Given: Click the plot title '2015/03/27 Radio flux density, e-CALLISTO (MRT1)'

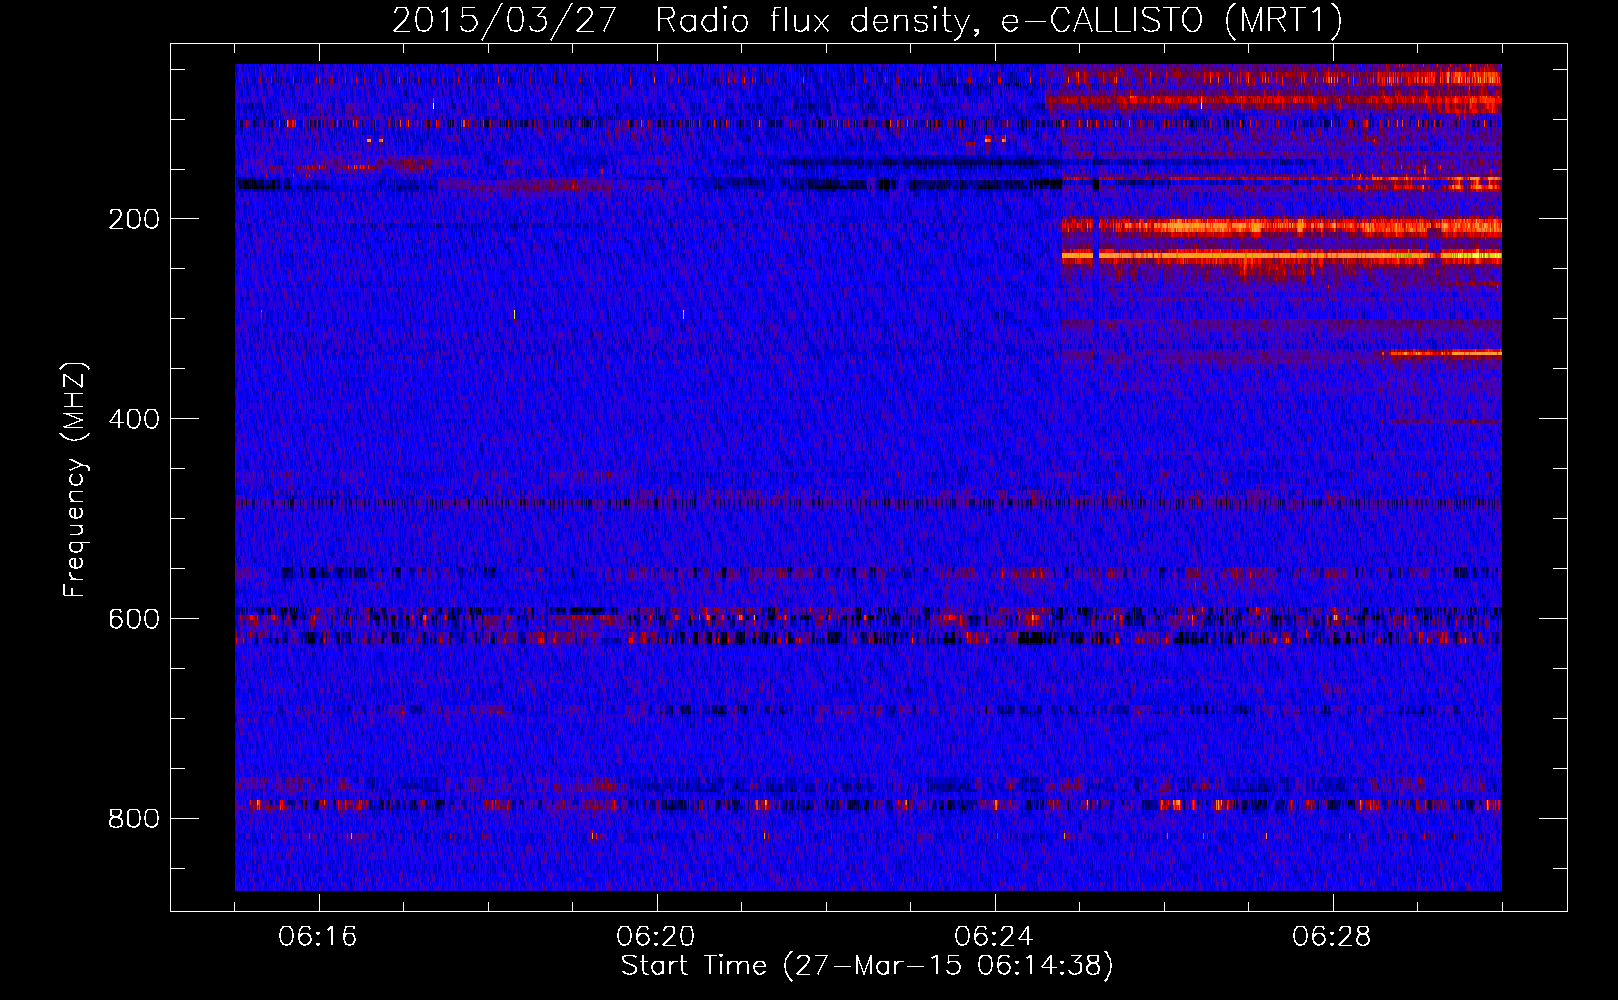Looking at the screenshot, I should coord(867,20).
